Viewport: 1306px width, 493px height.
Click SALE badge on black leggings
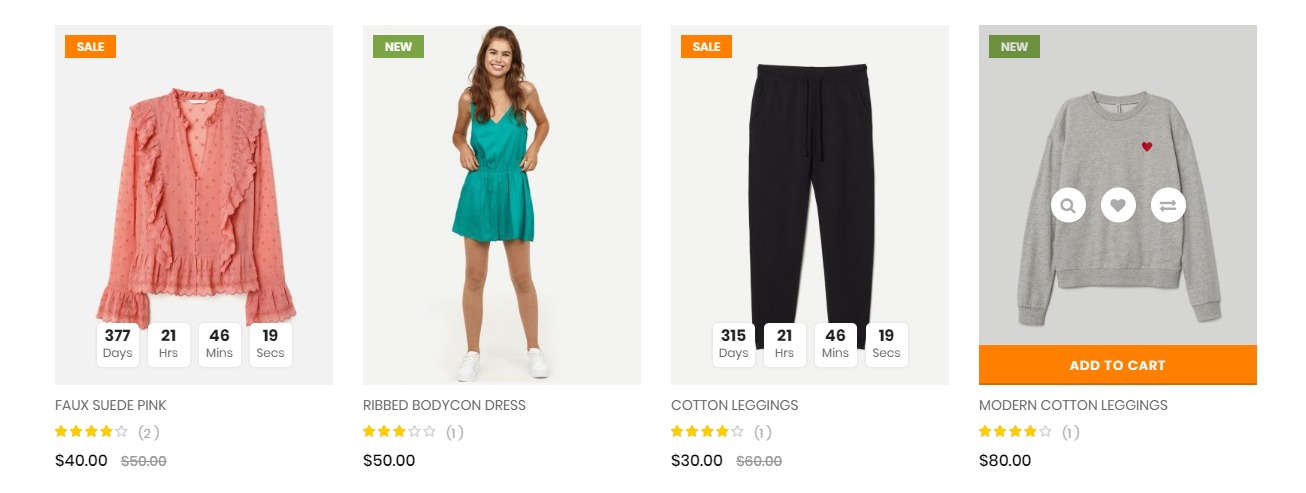click(706, 47)
